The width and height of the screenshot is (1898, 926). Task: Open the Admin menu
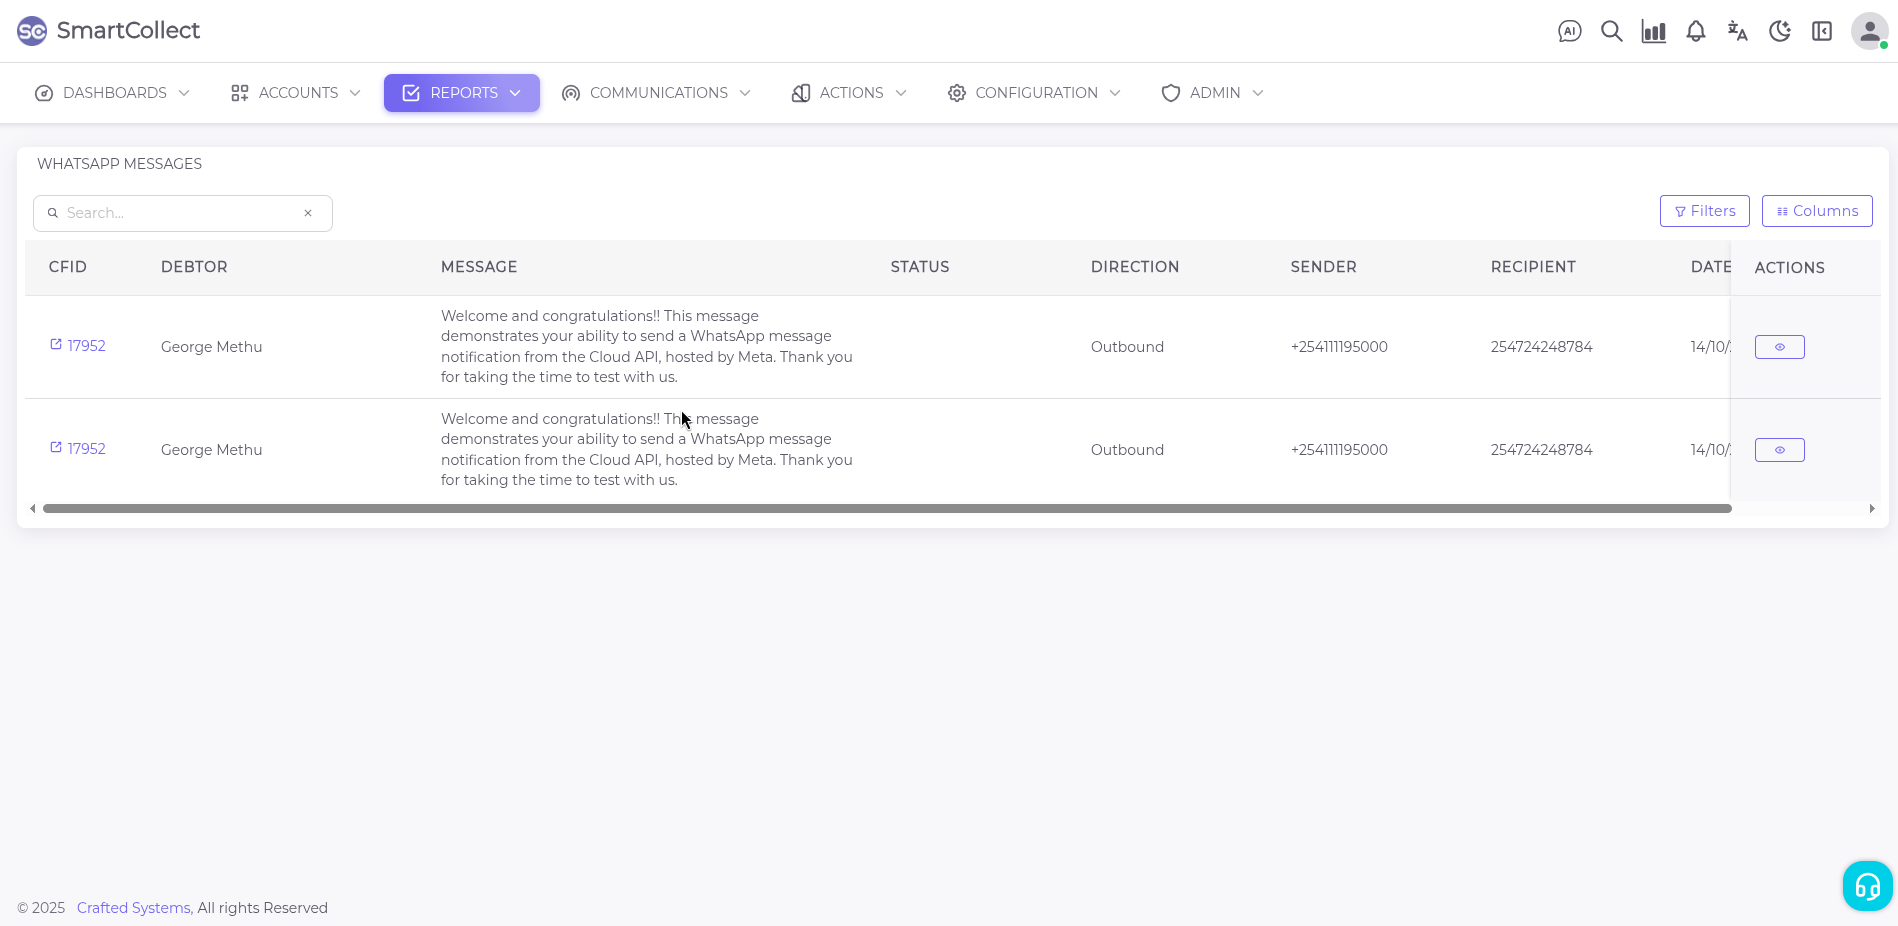[x=1212, y=93]
